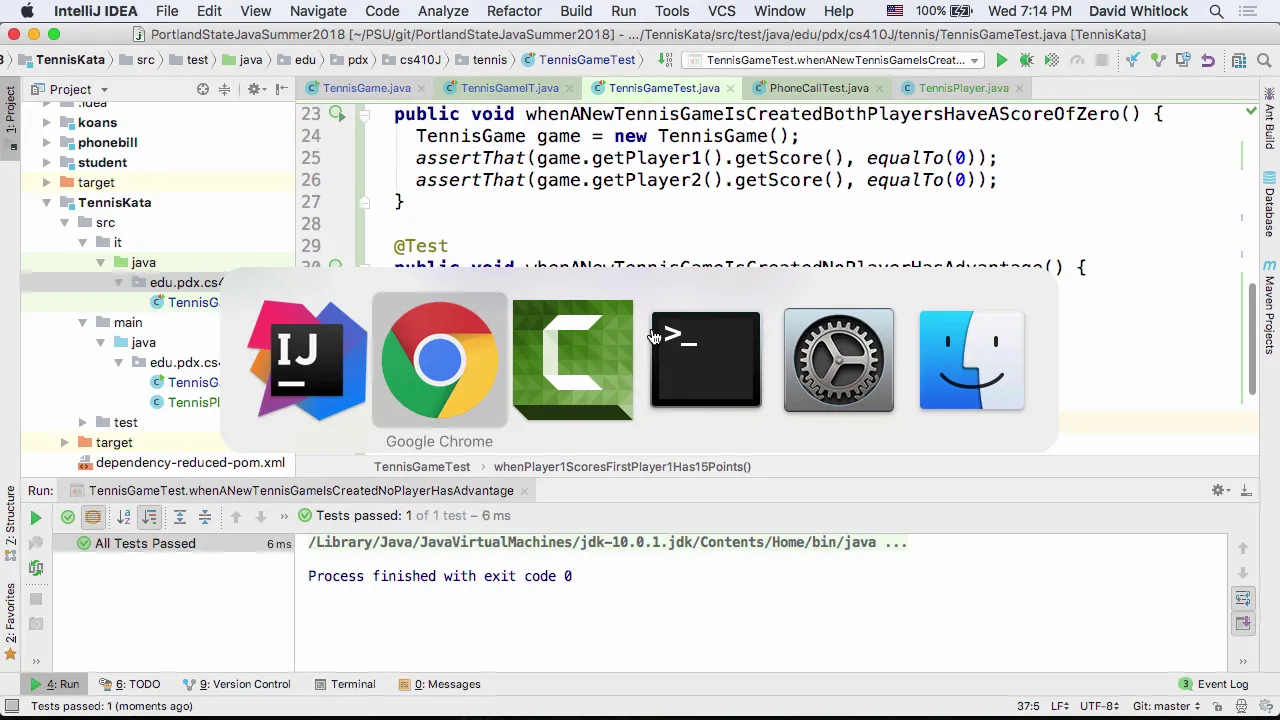Switch to TennisGame.java editor tab
The width and height of the screenshot is (1280, 720).
[366, 88]
